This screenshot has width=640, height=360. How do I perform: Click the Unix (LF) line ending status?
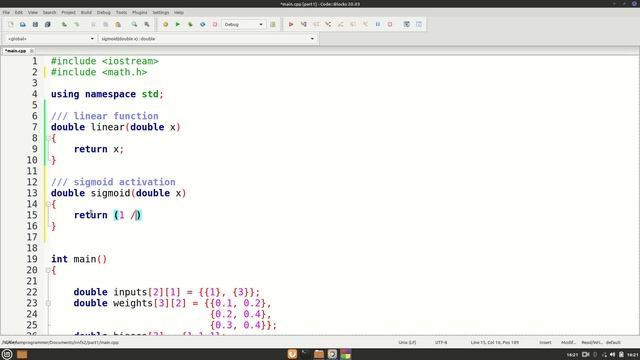407,342
